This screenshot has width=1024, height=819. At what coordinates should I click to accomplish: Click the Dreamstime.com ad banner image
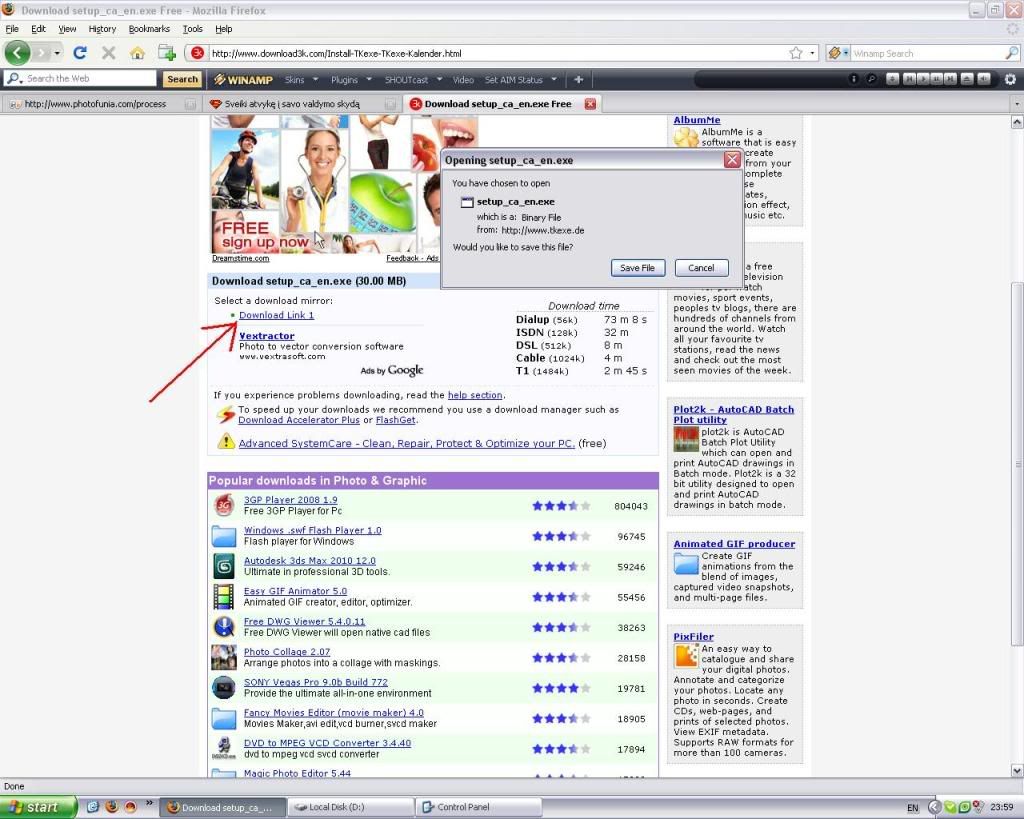tap(325, 184)
